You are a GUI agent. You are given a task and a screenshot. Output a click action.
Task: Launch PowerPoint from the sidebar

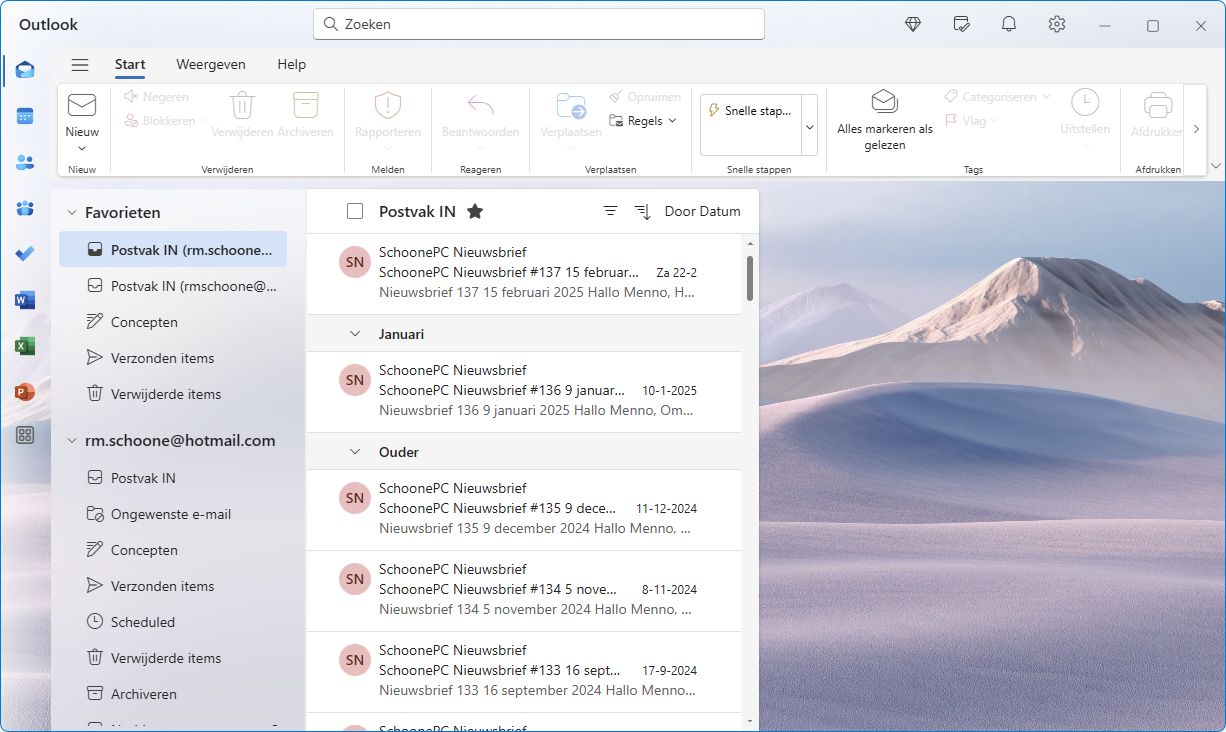[25, 392]
